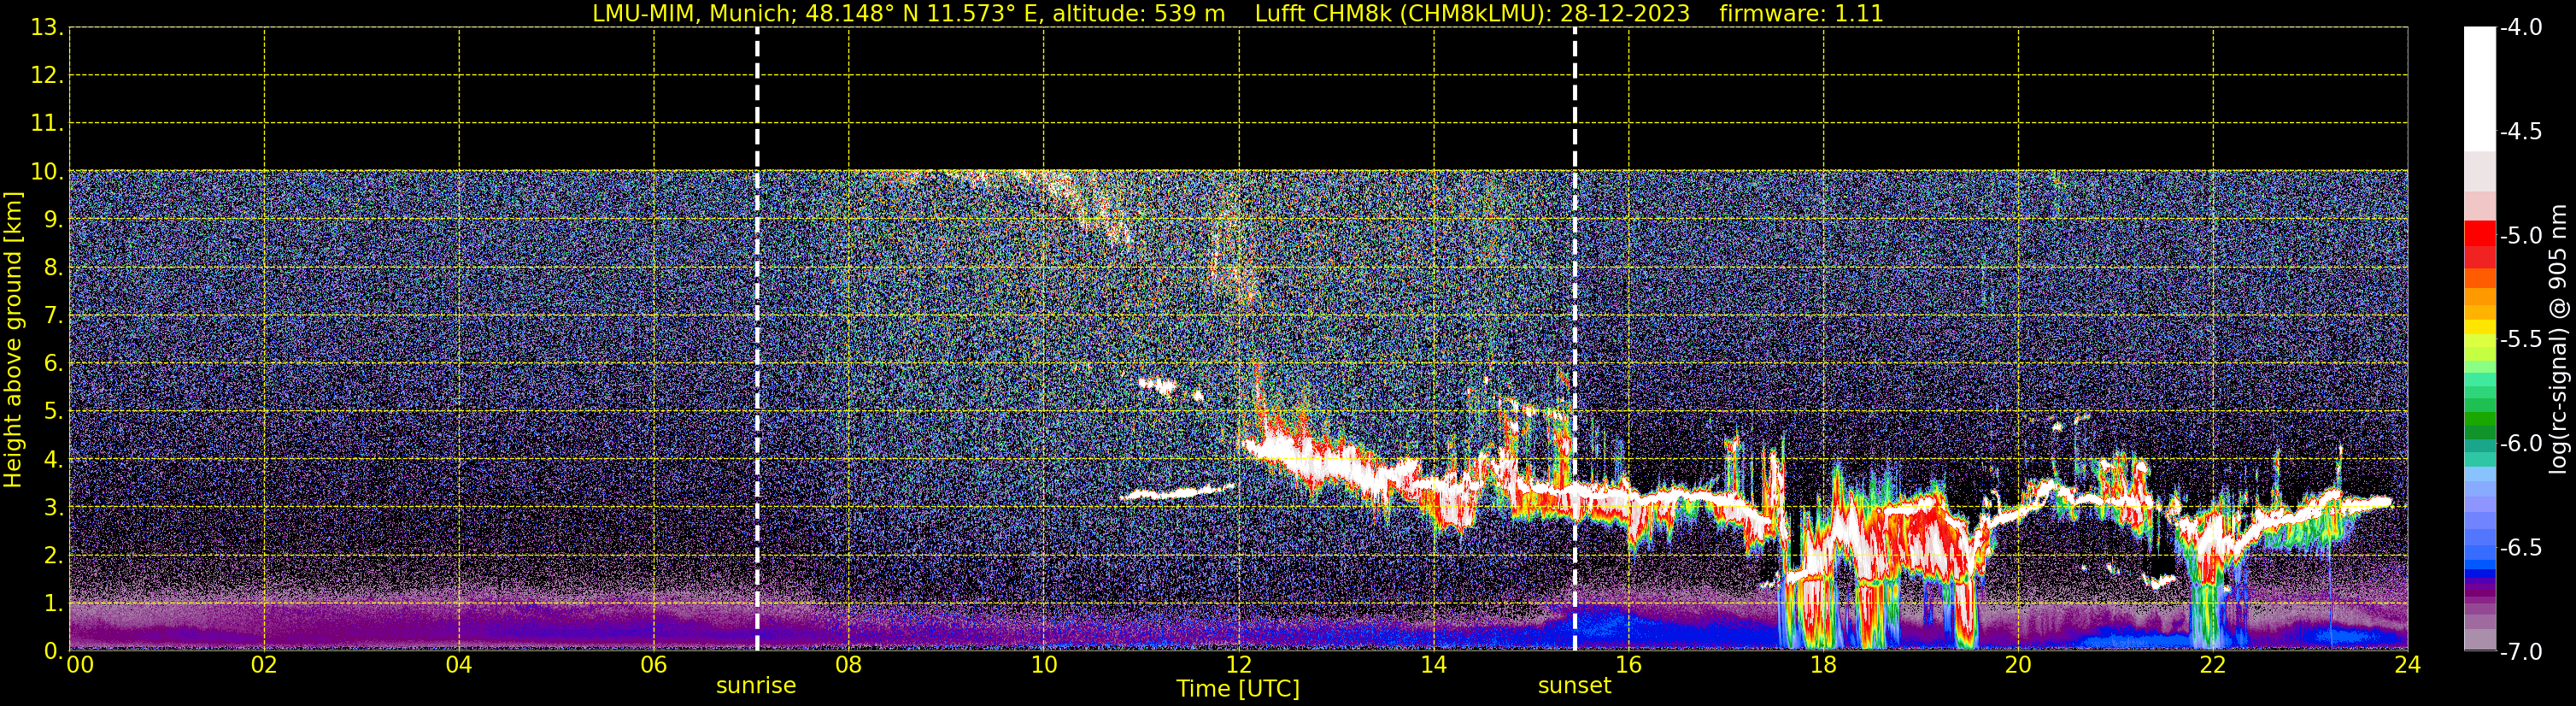The width and height of the screenshot is (2576, 706).
Task: Click the height axis tick '4.'
Action: 54,459
